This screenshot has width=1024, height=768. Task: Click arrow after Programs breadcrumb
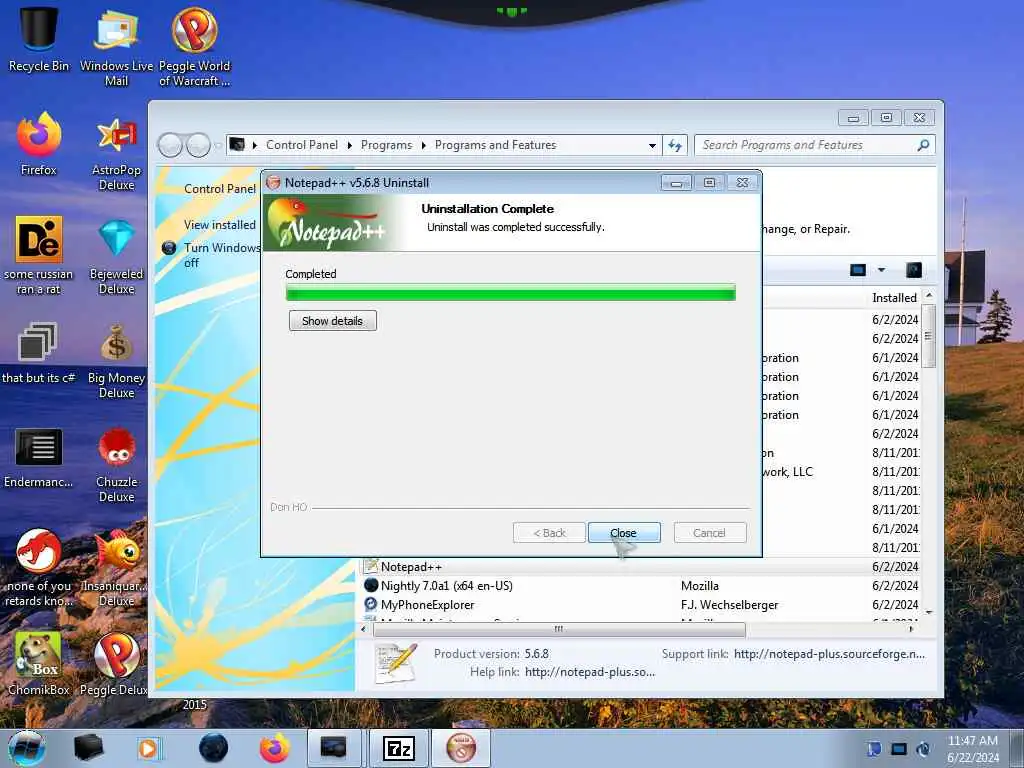click(x=423, y=145)
